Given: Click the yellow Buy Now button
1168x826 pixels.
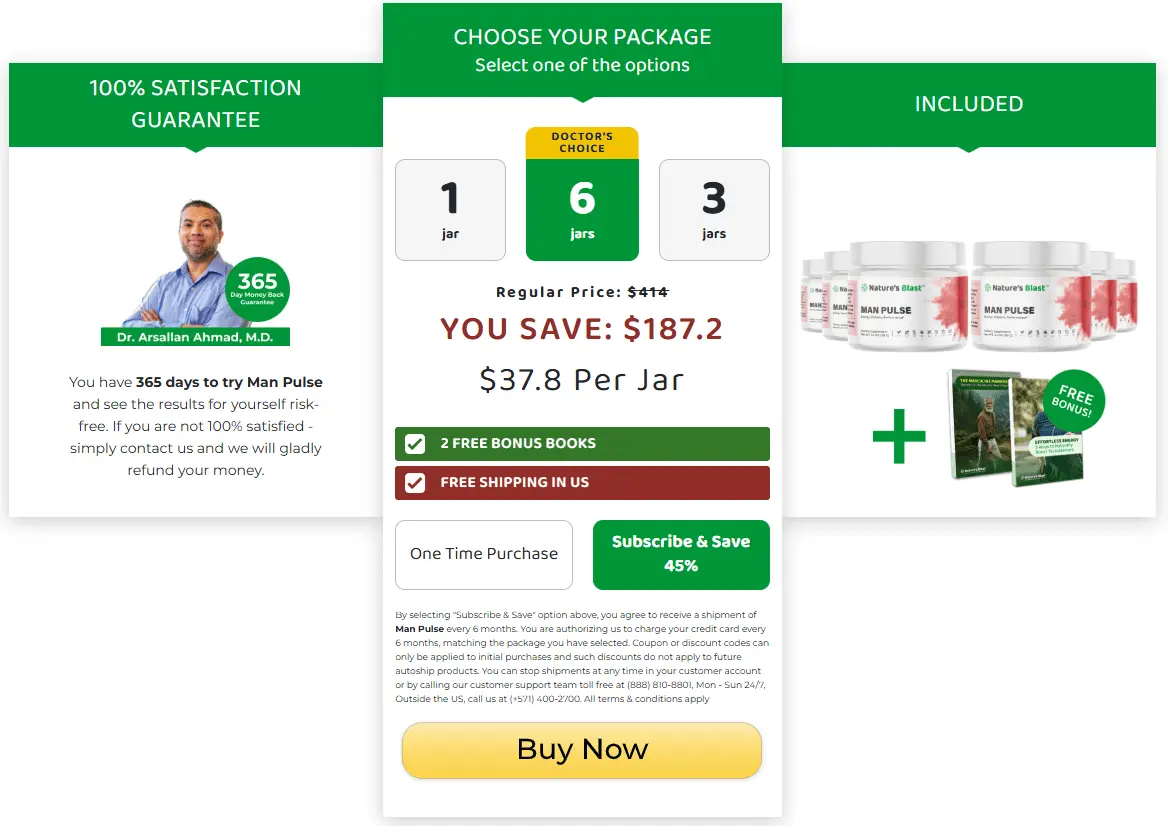Looking at the screenshot, I should click(582, 750).
